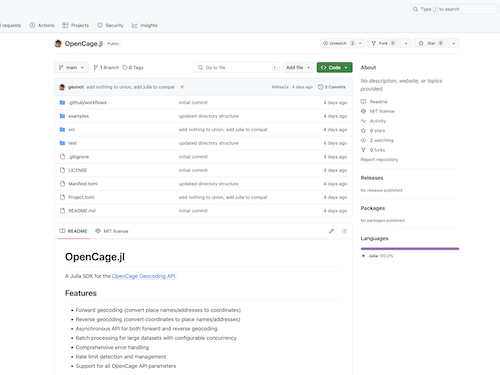Screen dimensions: 500x375
Task: Fork the repository
Action: point(384,43)
